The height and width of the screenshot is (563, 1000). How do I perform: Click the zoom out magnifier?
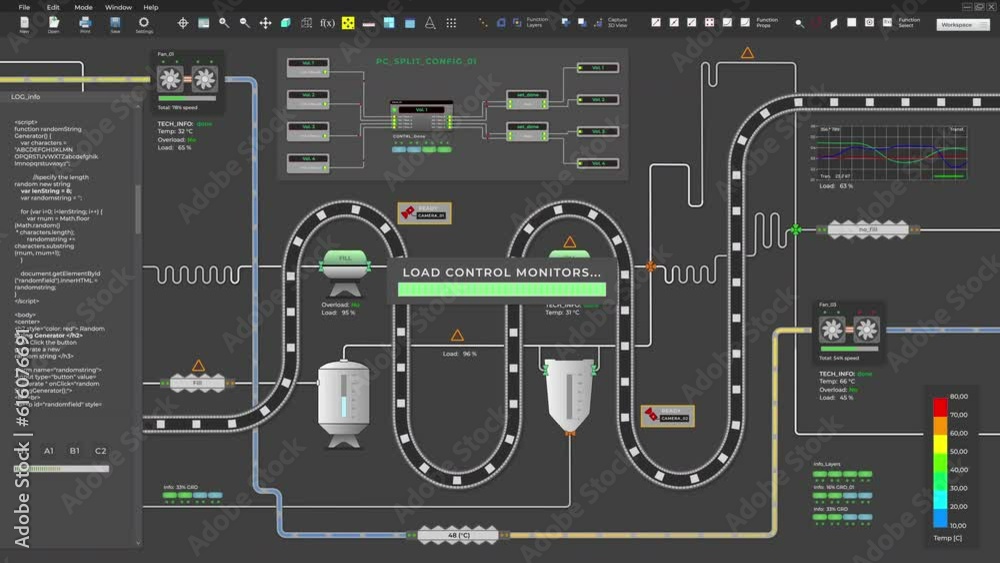(x=244, y=23)
